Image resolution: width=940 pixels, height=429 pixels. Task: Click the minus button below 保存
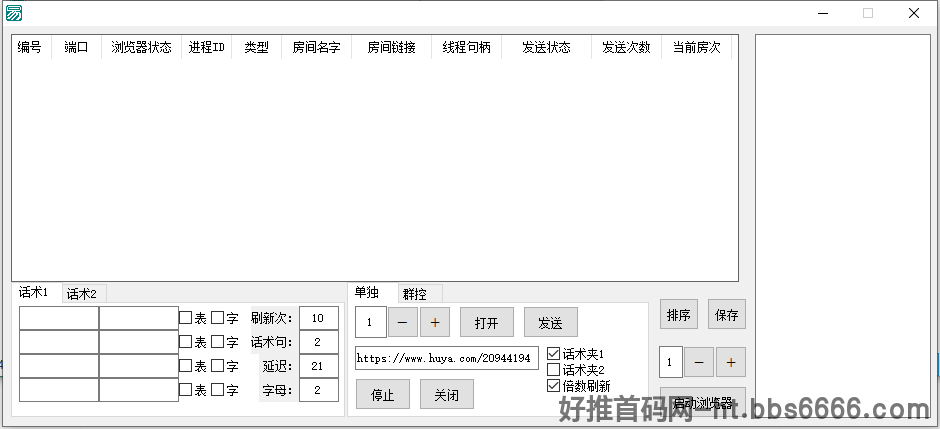pos(699,362)
